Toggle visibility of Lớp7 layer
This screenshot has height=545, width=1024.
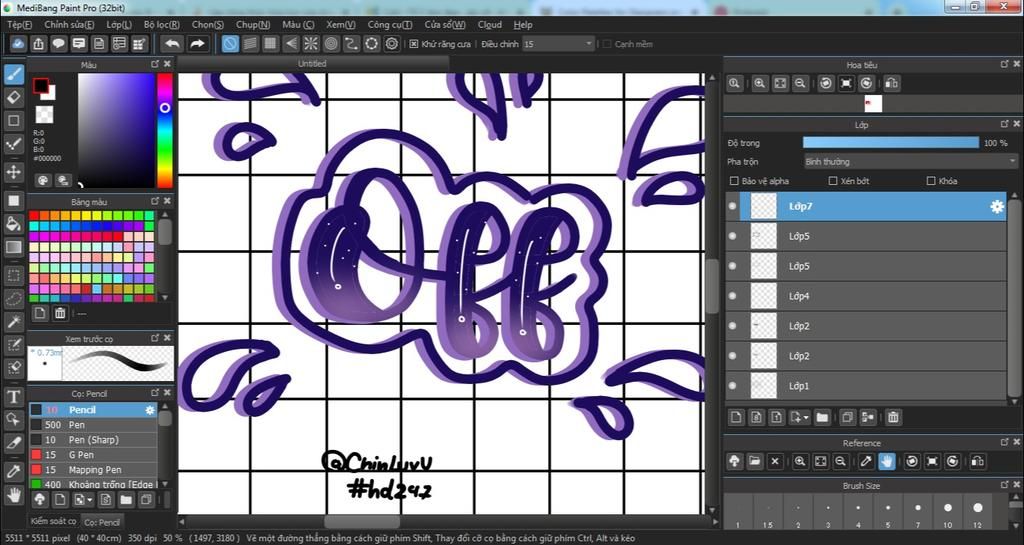pyautogui.click(x=732, y=206)
